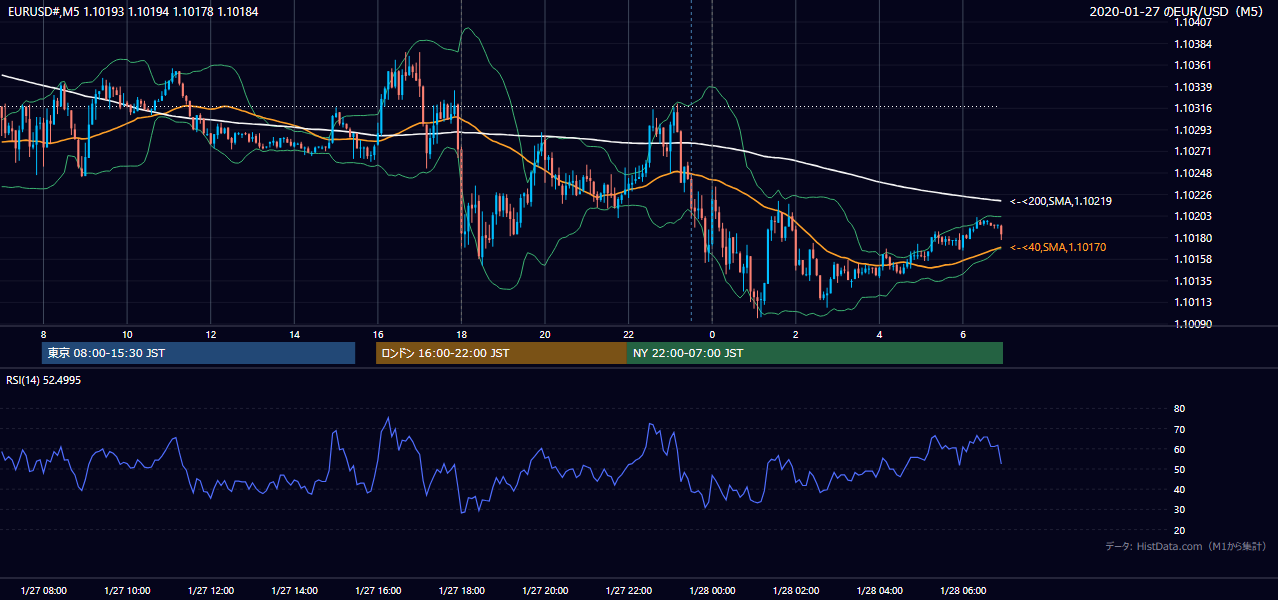
Task: Click the 1/27 10:00 bottom time label
Action: tap(127, 591)
